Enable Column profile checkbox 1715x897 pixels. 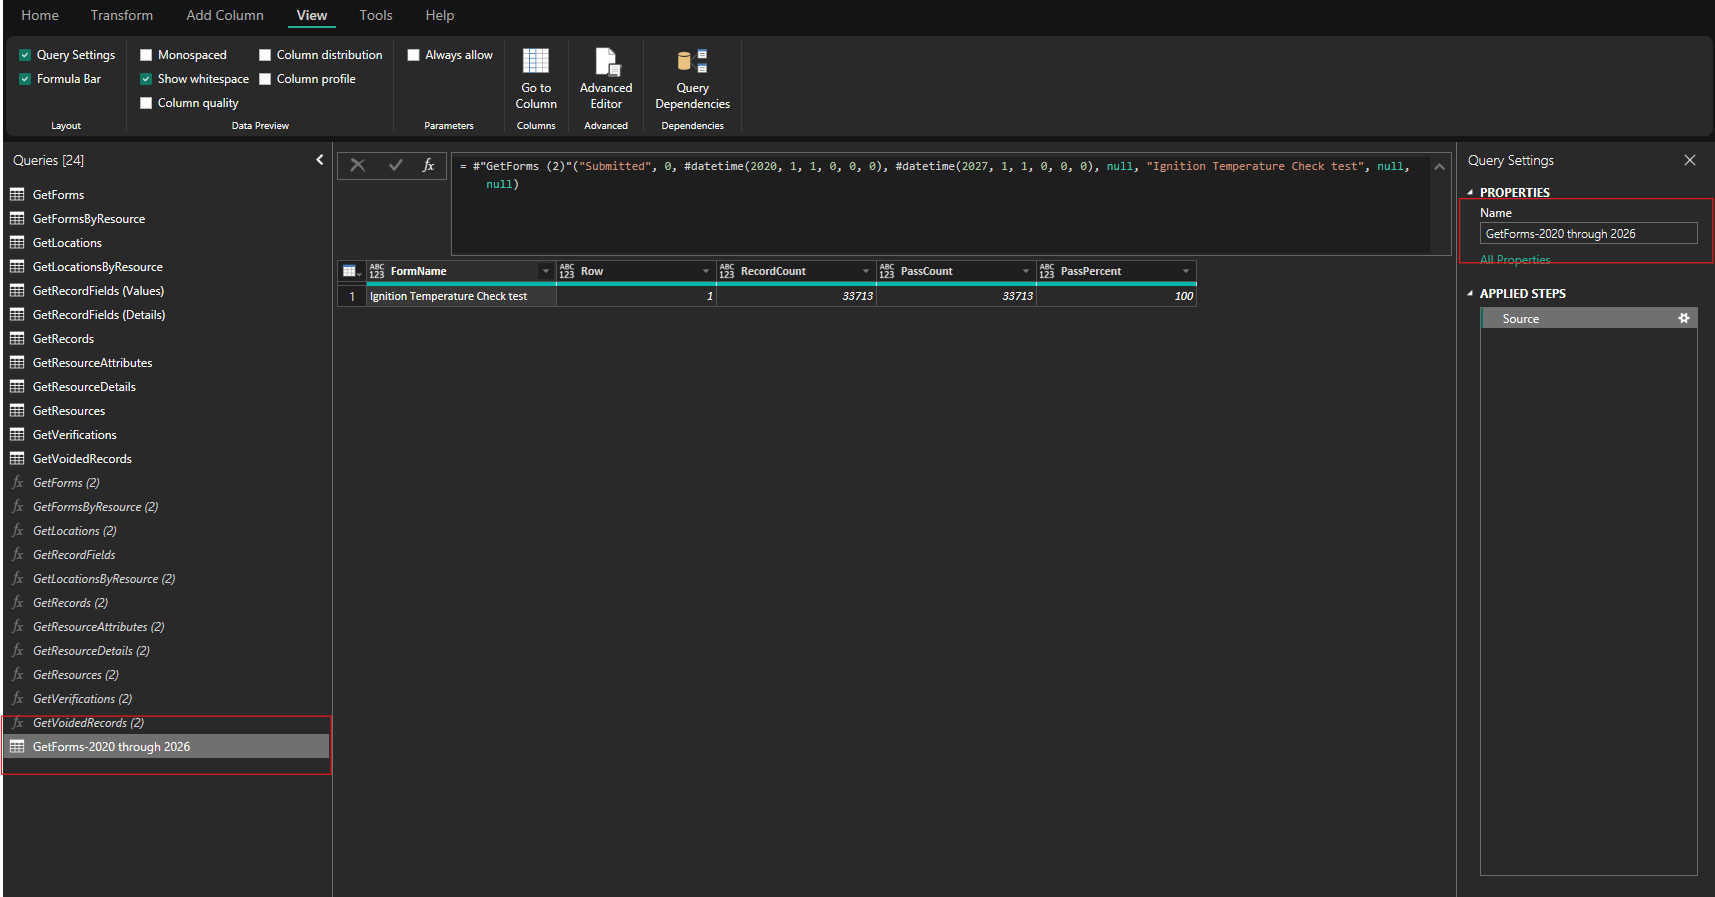point(265,79)
